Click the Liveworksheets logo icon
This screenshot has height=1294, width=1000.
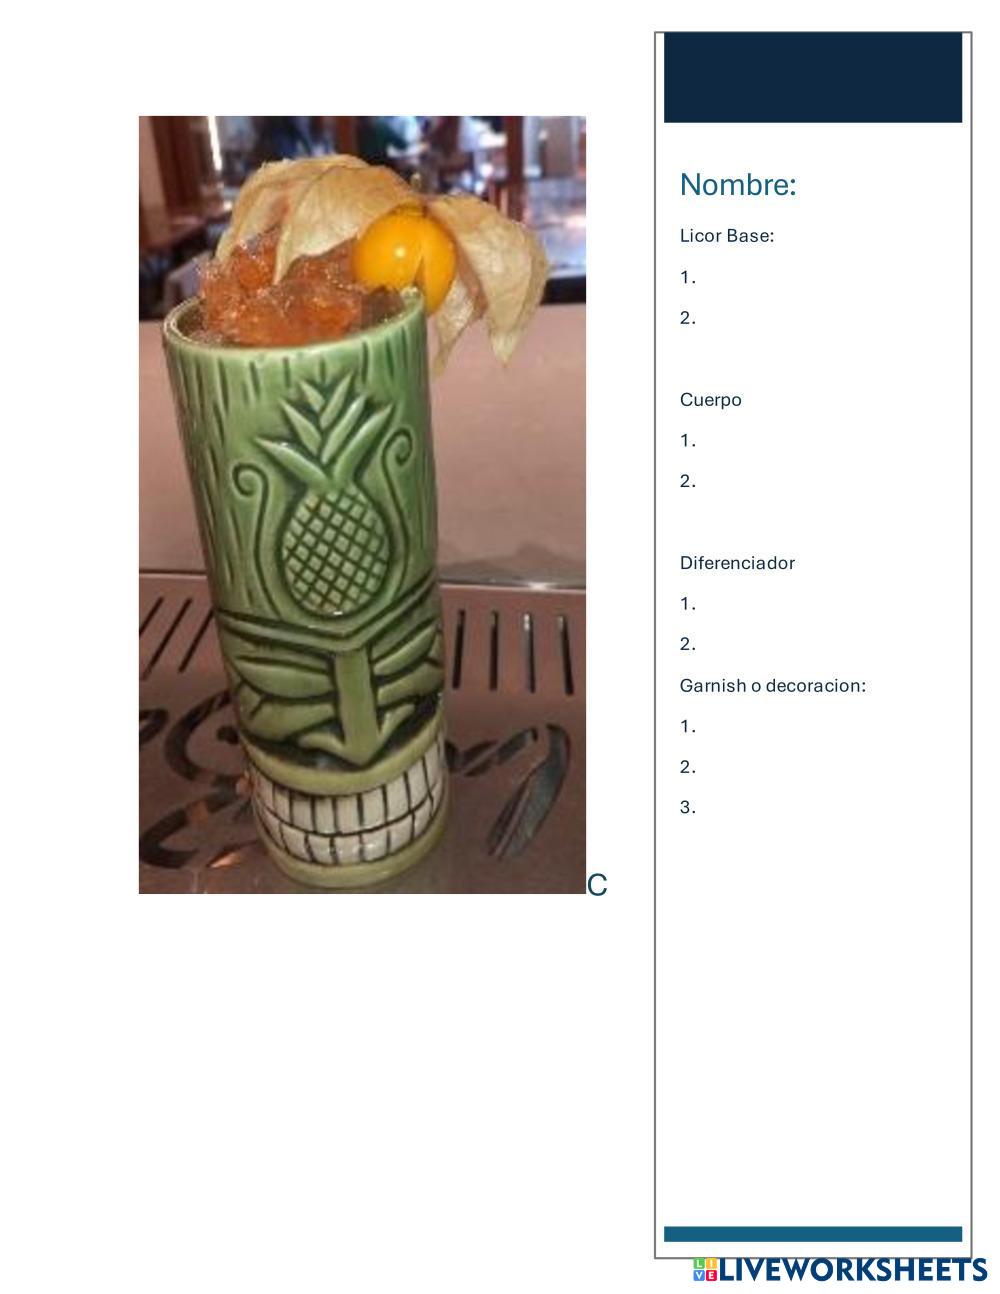(705, 1270)
